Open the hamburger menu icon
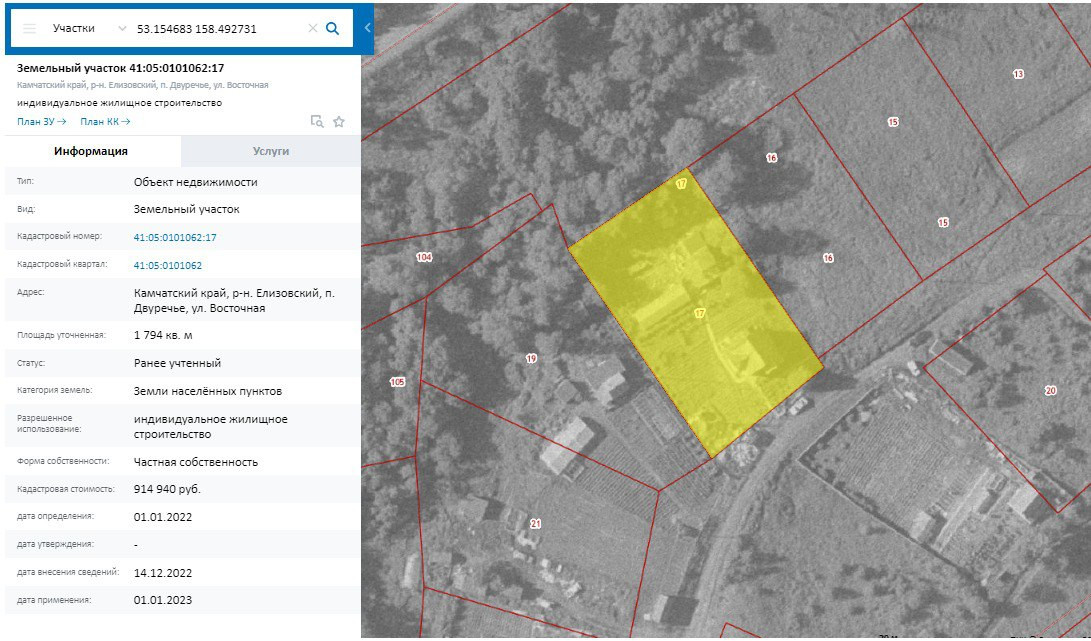The image size is (1091, 641). point(29,29)
